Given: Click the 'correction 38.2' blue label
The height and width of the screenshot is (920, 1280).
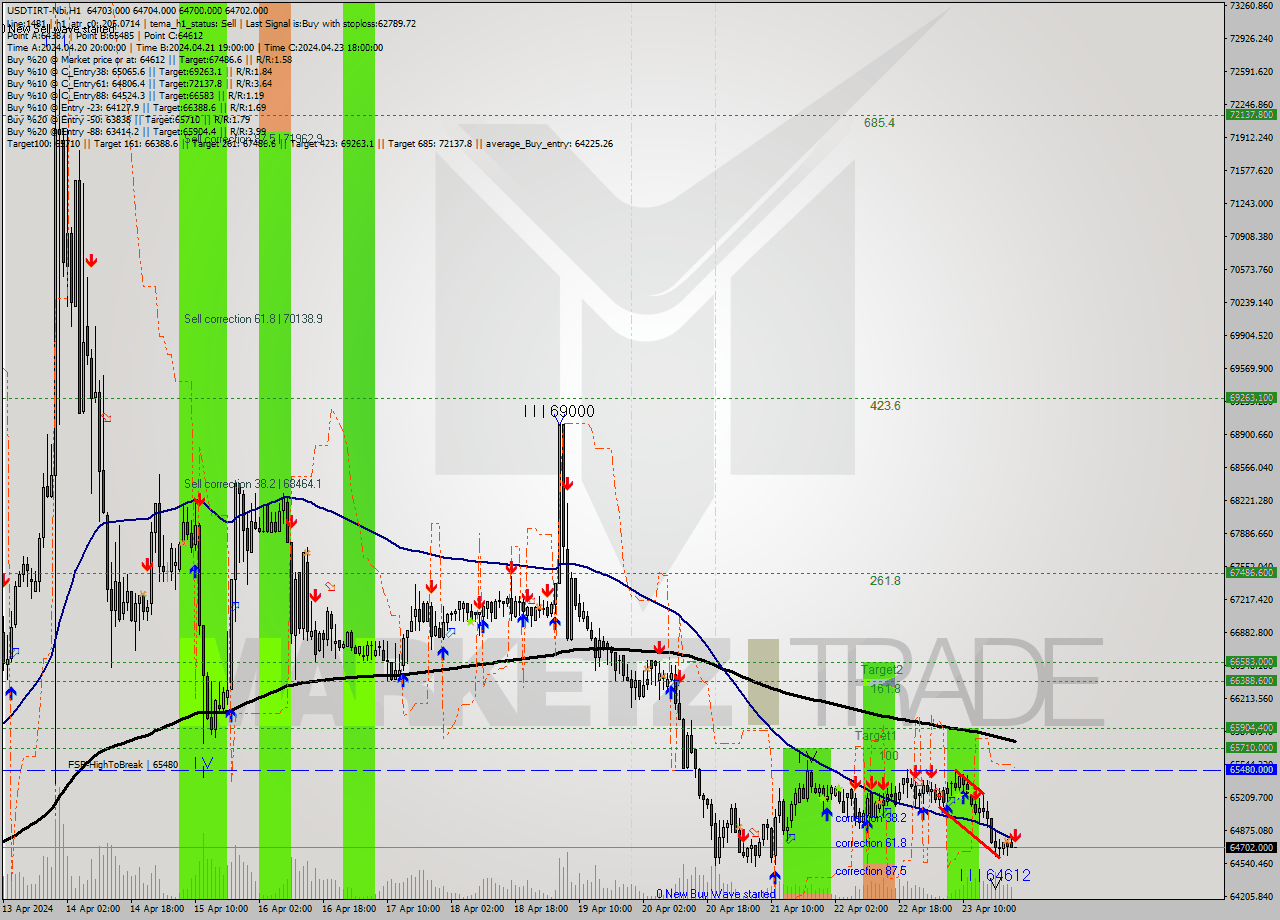Looking at the screenshot, I should click(x=871, y=818).
